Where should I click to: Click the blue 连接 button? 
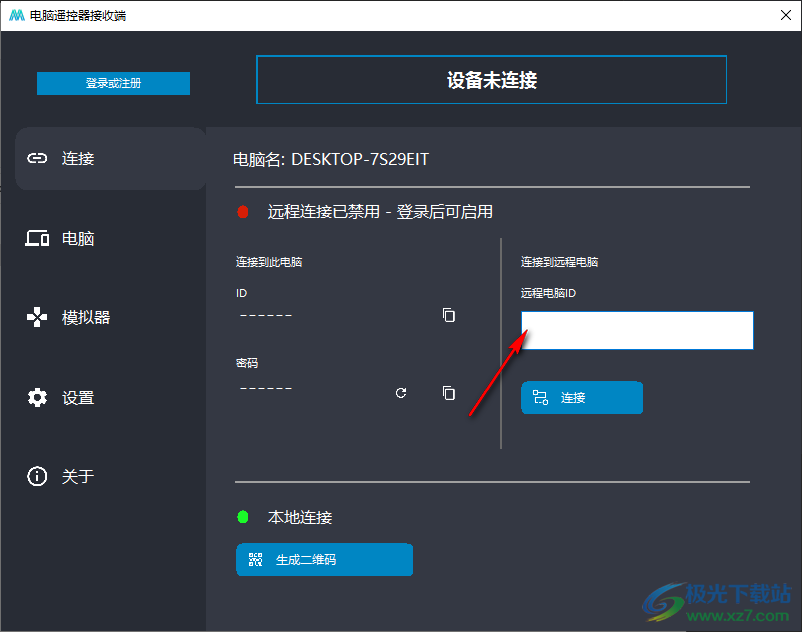pos(582,397)
